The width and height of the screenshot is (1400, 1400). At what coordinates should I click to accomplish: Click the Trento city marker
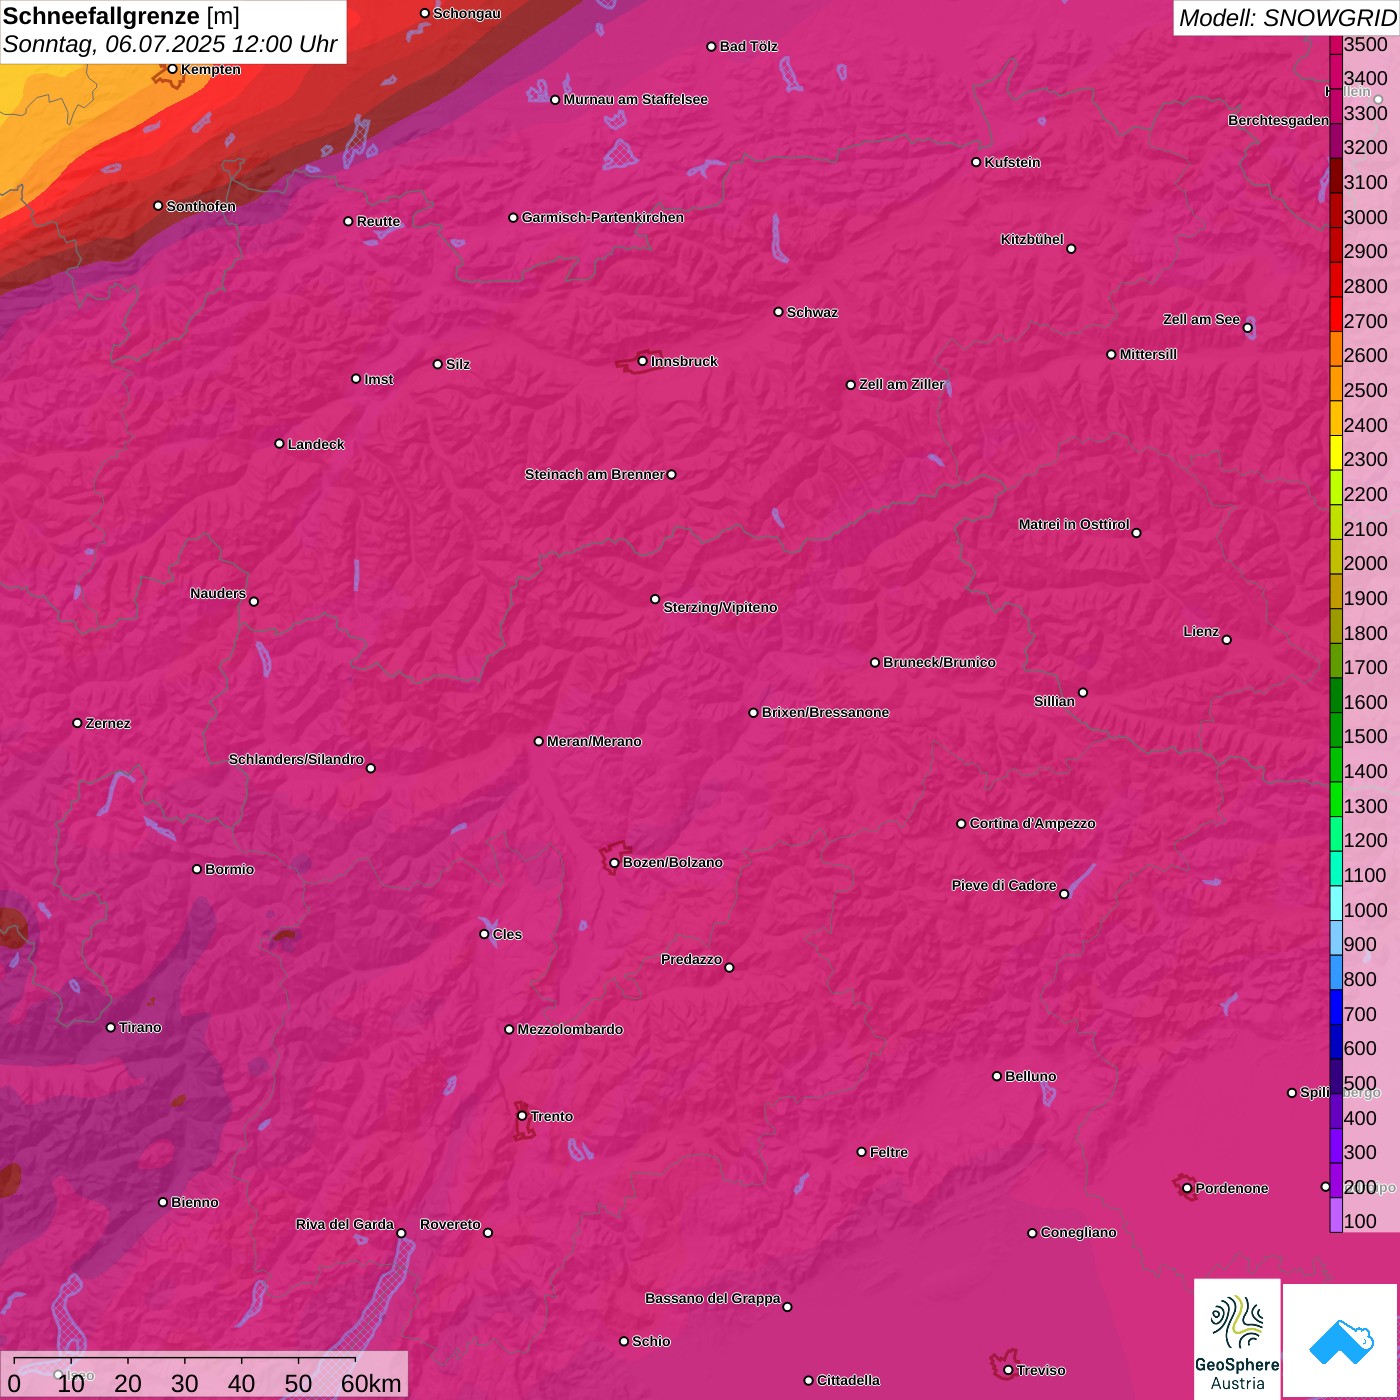[522, 1116]
